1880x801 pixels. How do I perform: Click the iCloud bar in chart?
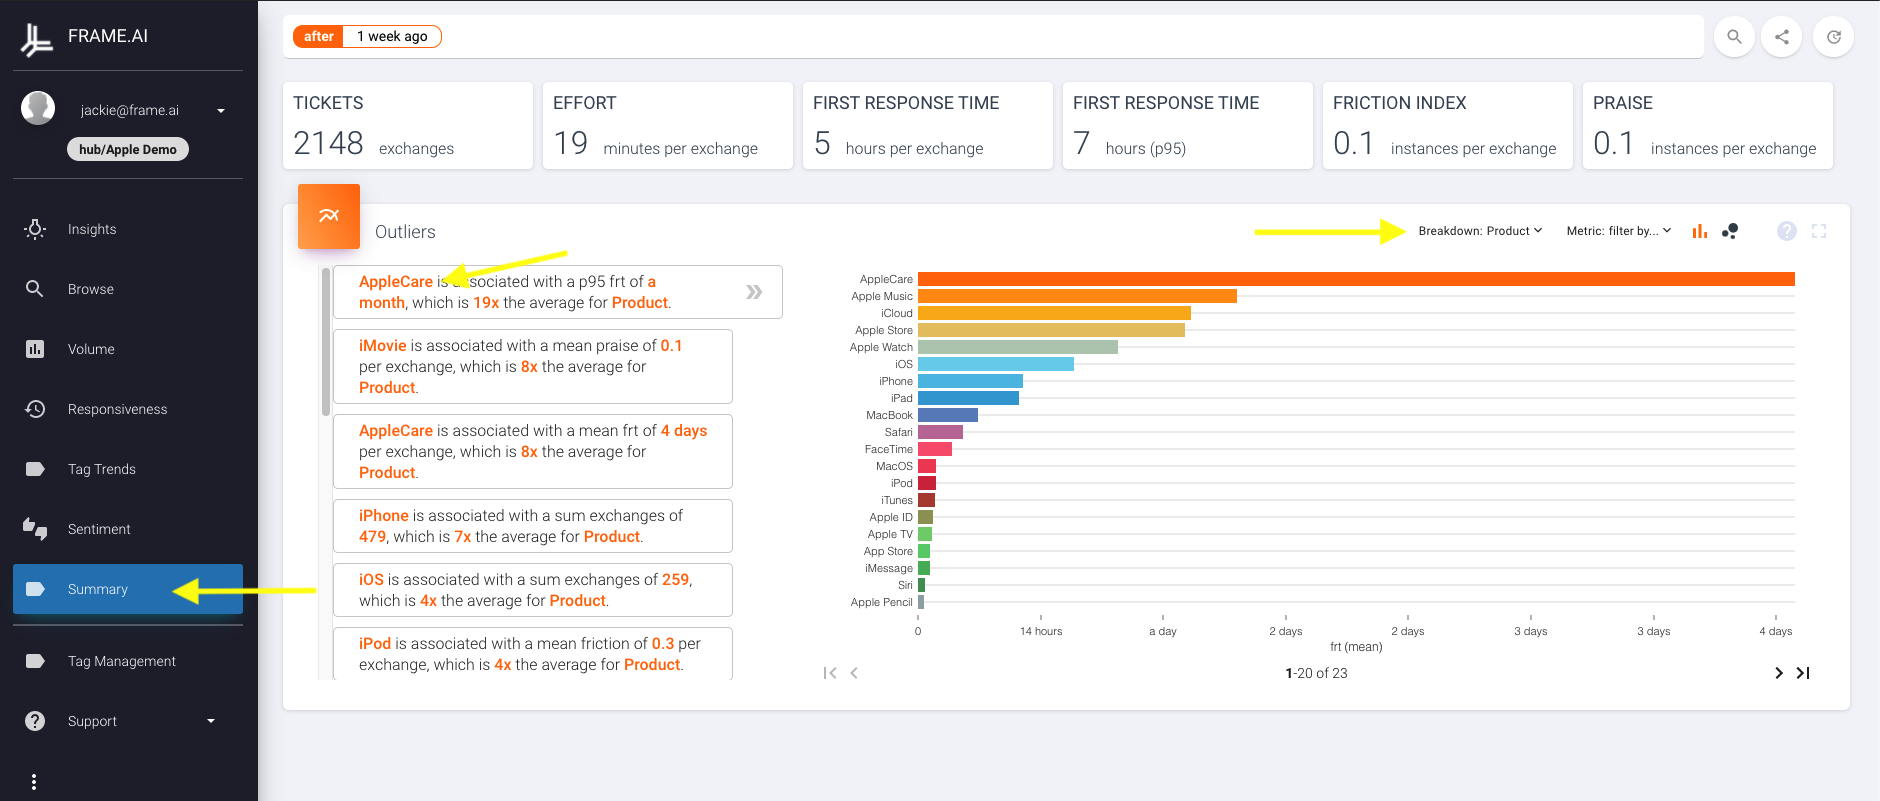coord(1054,313)
